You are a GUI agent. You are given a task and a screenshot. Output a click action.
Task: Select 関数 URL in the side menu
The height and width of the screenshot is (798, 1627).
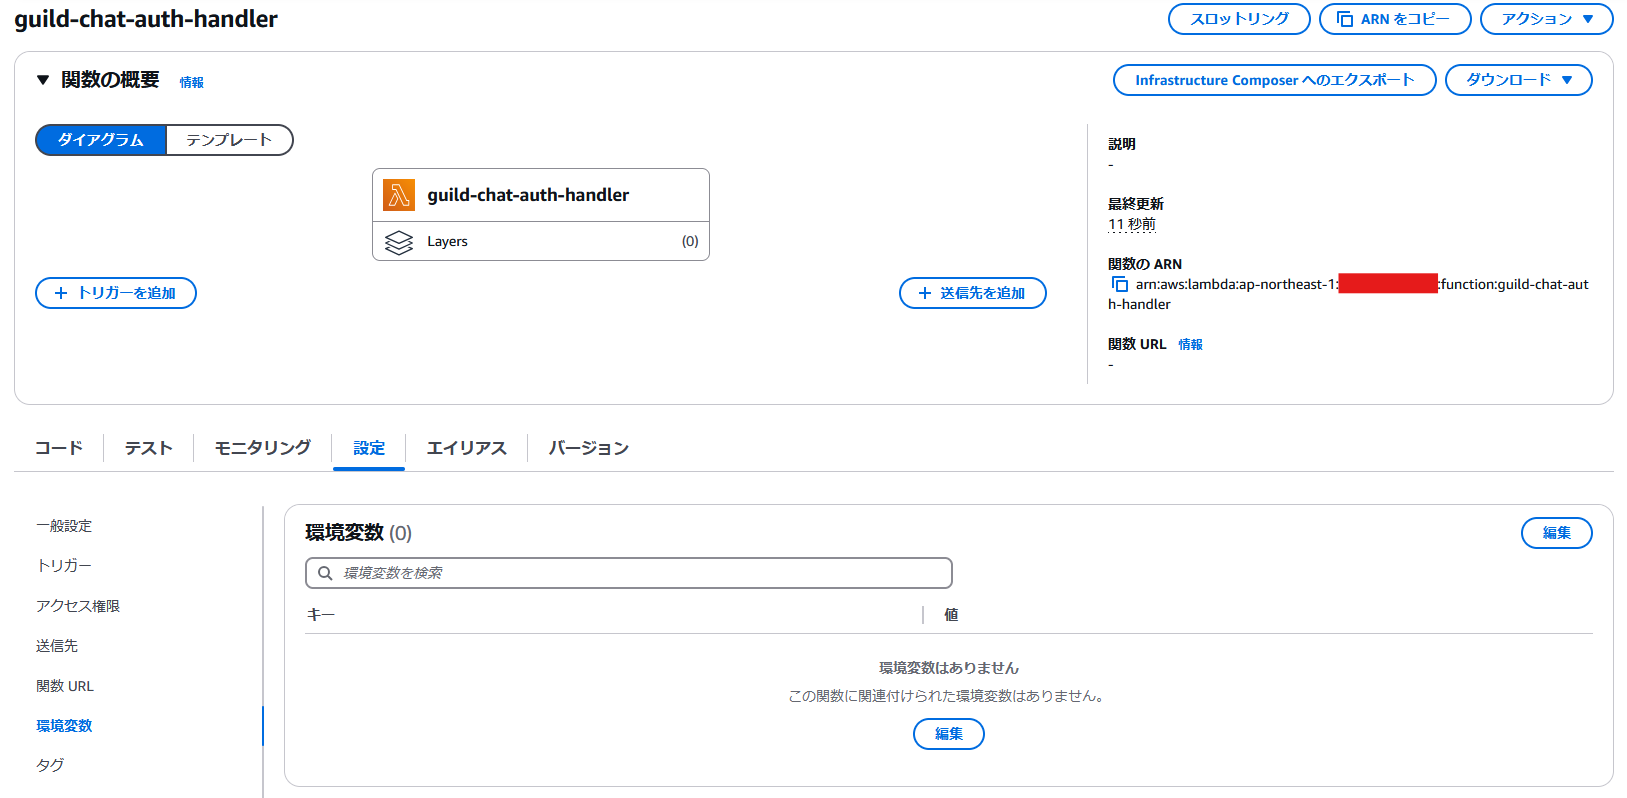click(65, 686)
